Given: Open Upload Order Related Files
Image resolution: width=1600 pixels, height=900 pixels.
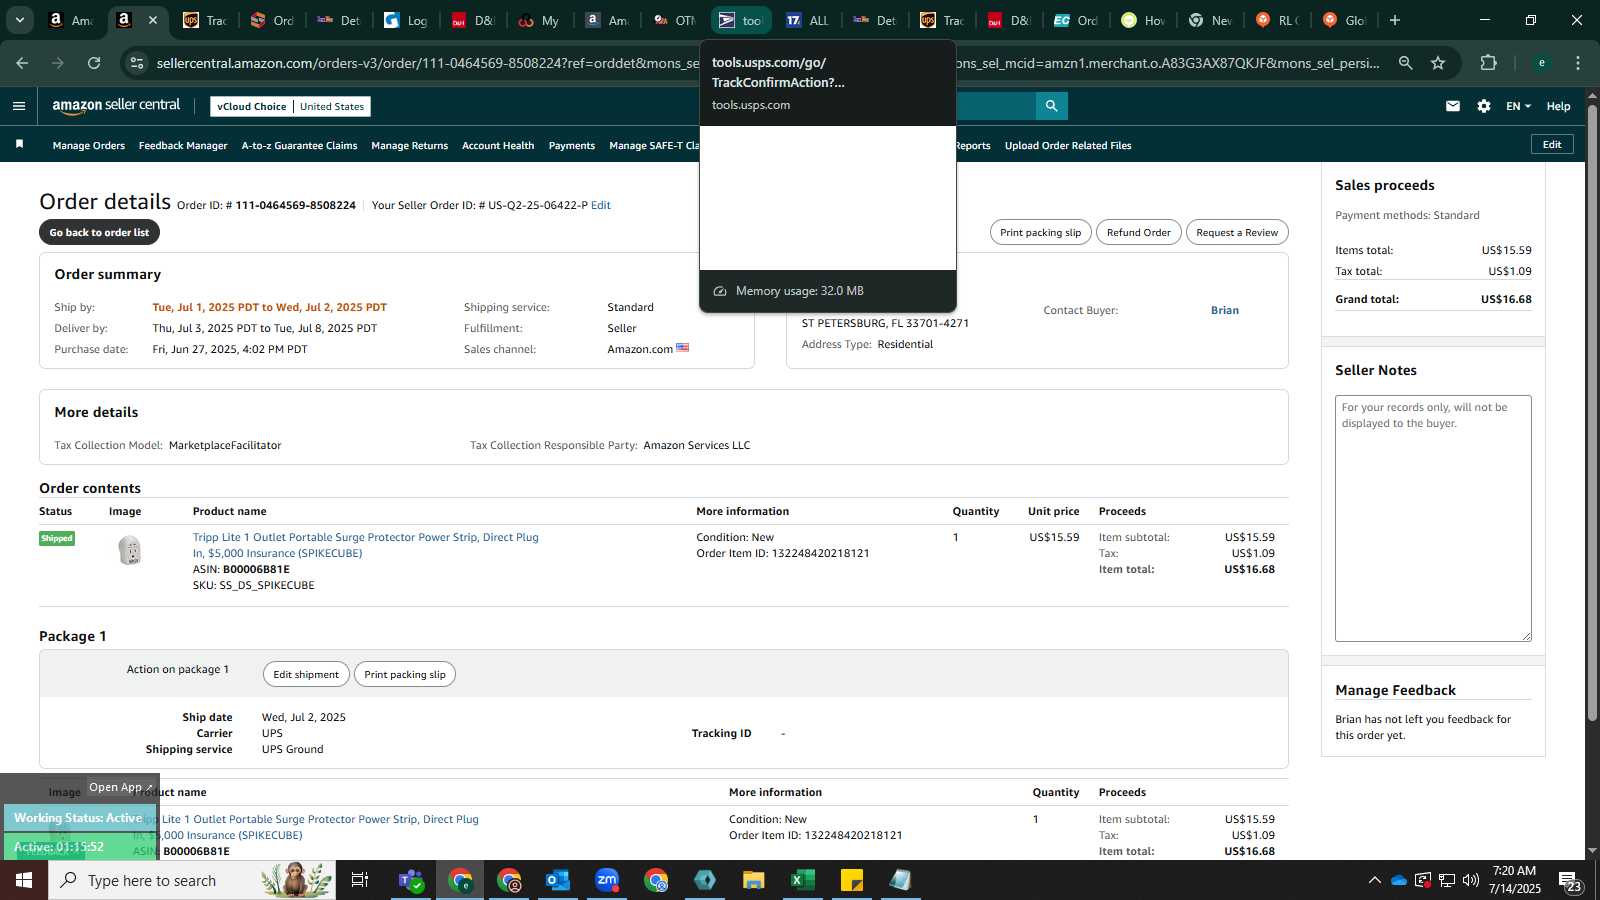Looking at the screenshot, I should (1068, 146).
